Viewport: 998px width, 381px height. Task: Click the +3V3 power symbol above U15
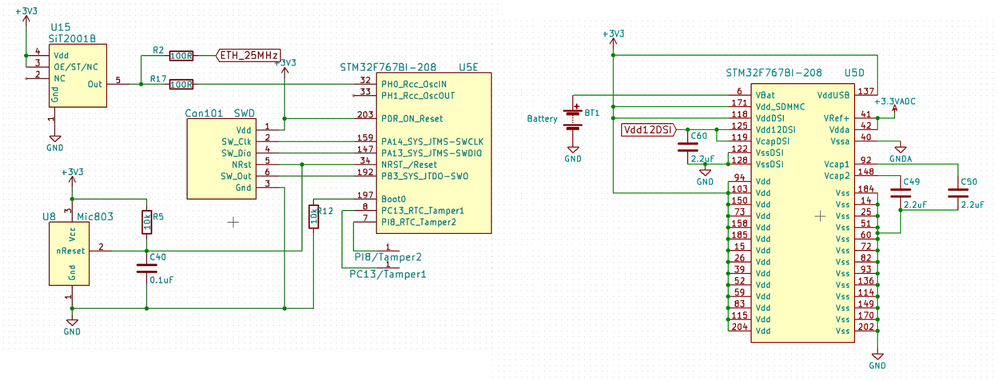26,15
